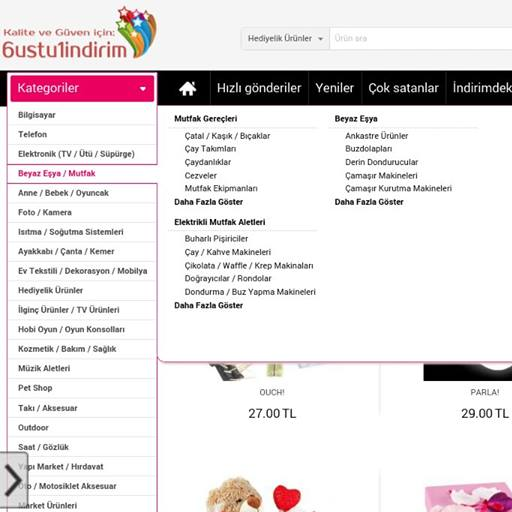Screen dimensions: 512x512
Task: Click the 6ustu1indirim logo
Action: [x=79, y=34]
